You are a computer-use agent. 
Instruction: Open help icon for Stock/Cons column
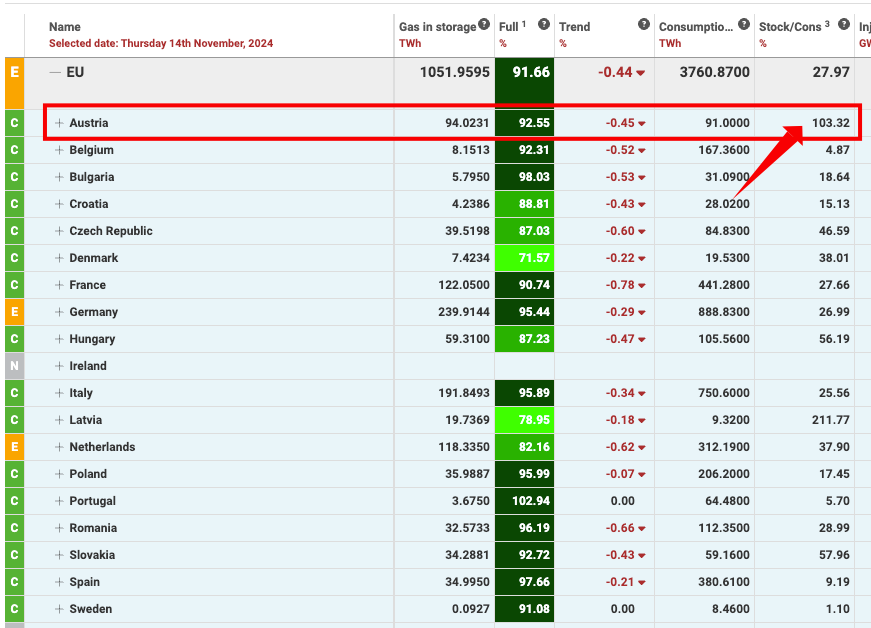(844, 24)
